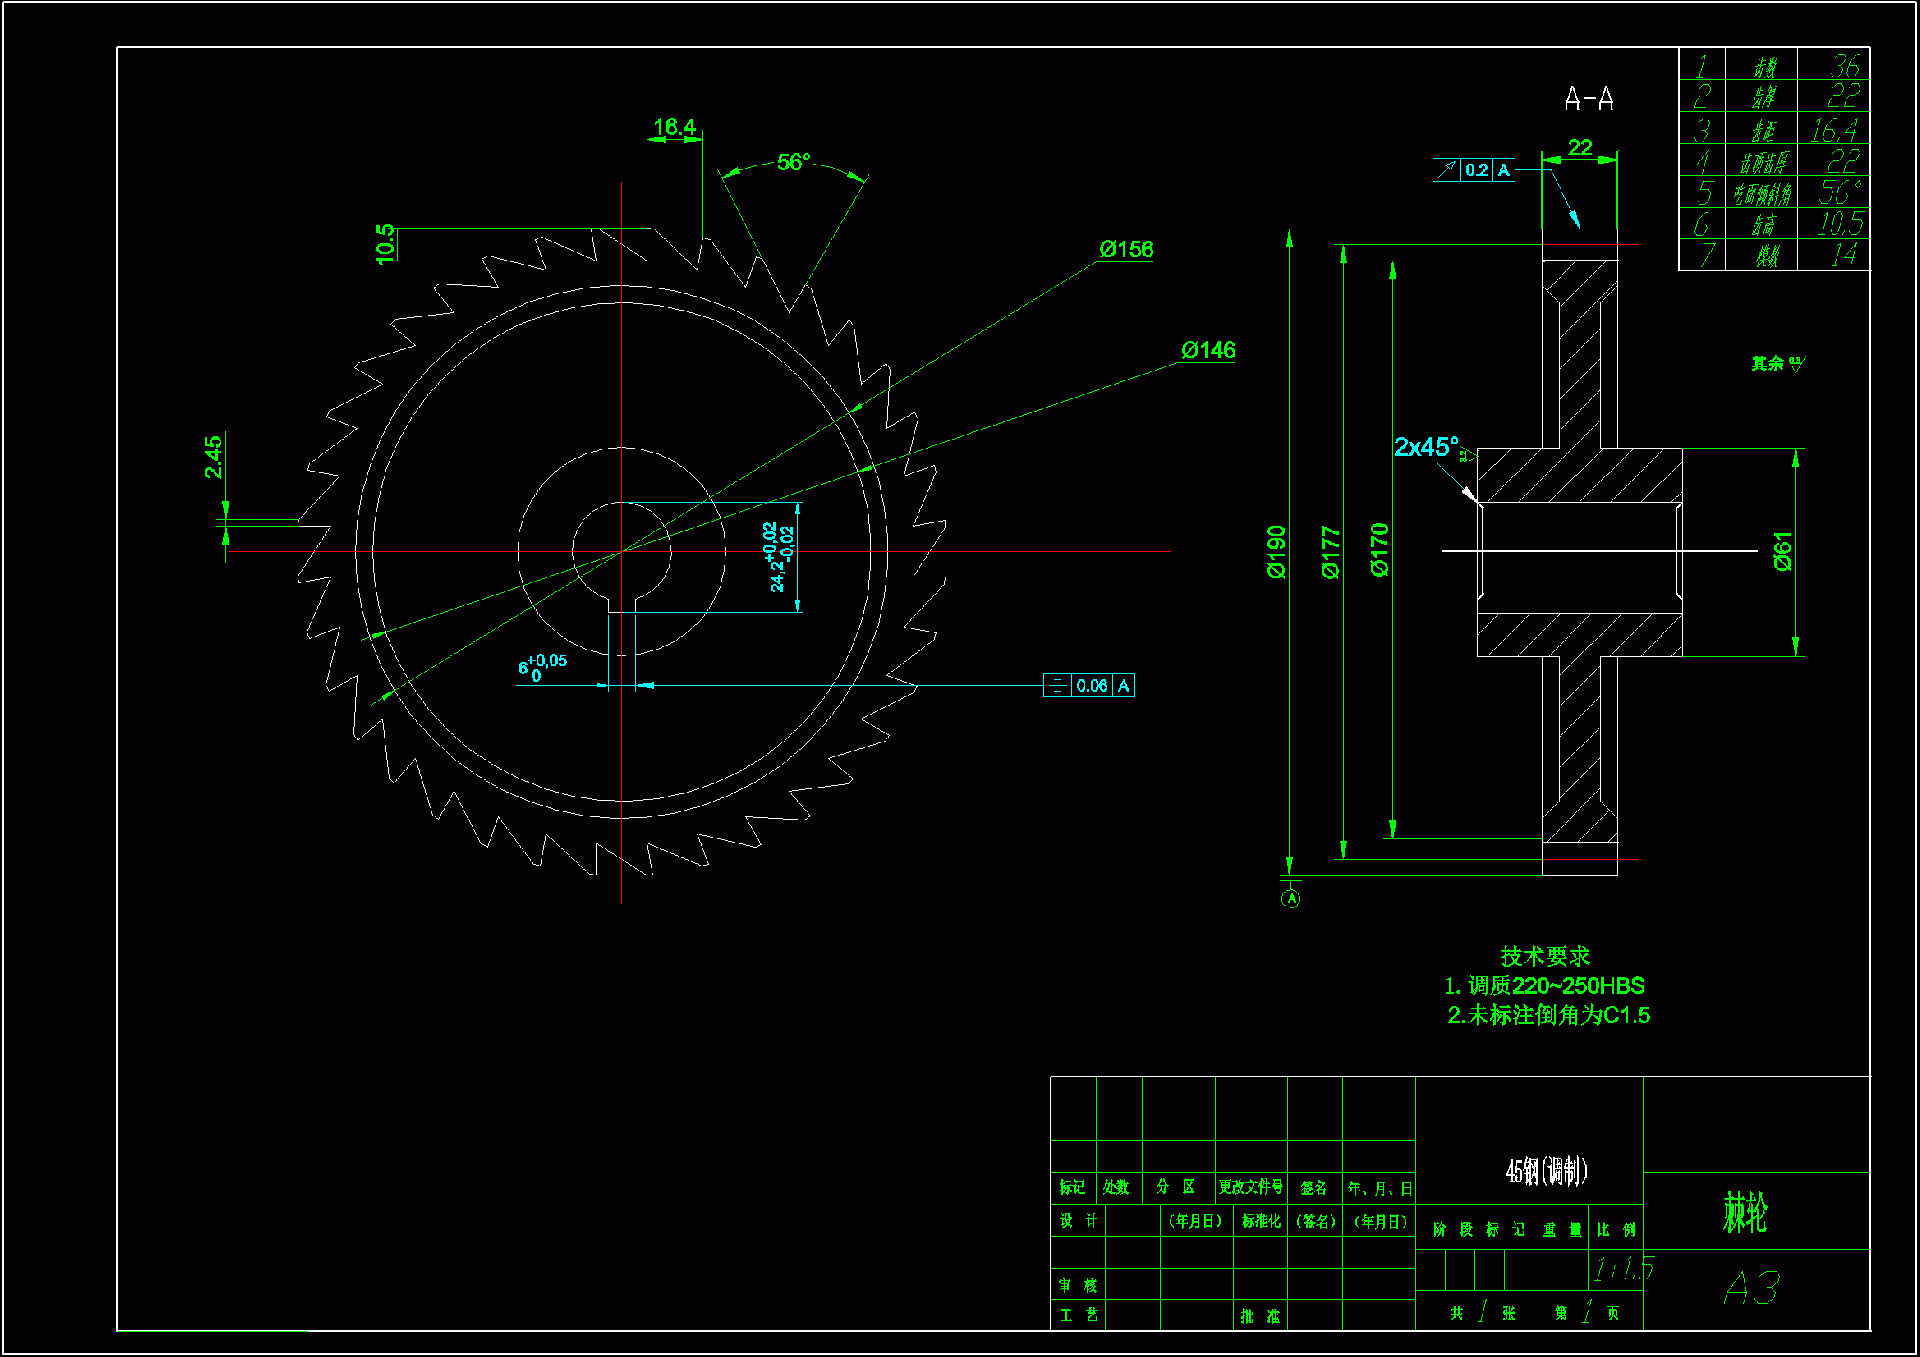Select the Ø146 diameter label
The image size is (1920, 1357).
1208,350
